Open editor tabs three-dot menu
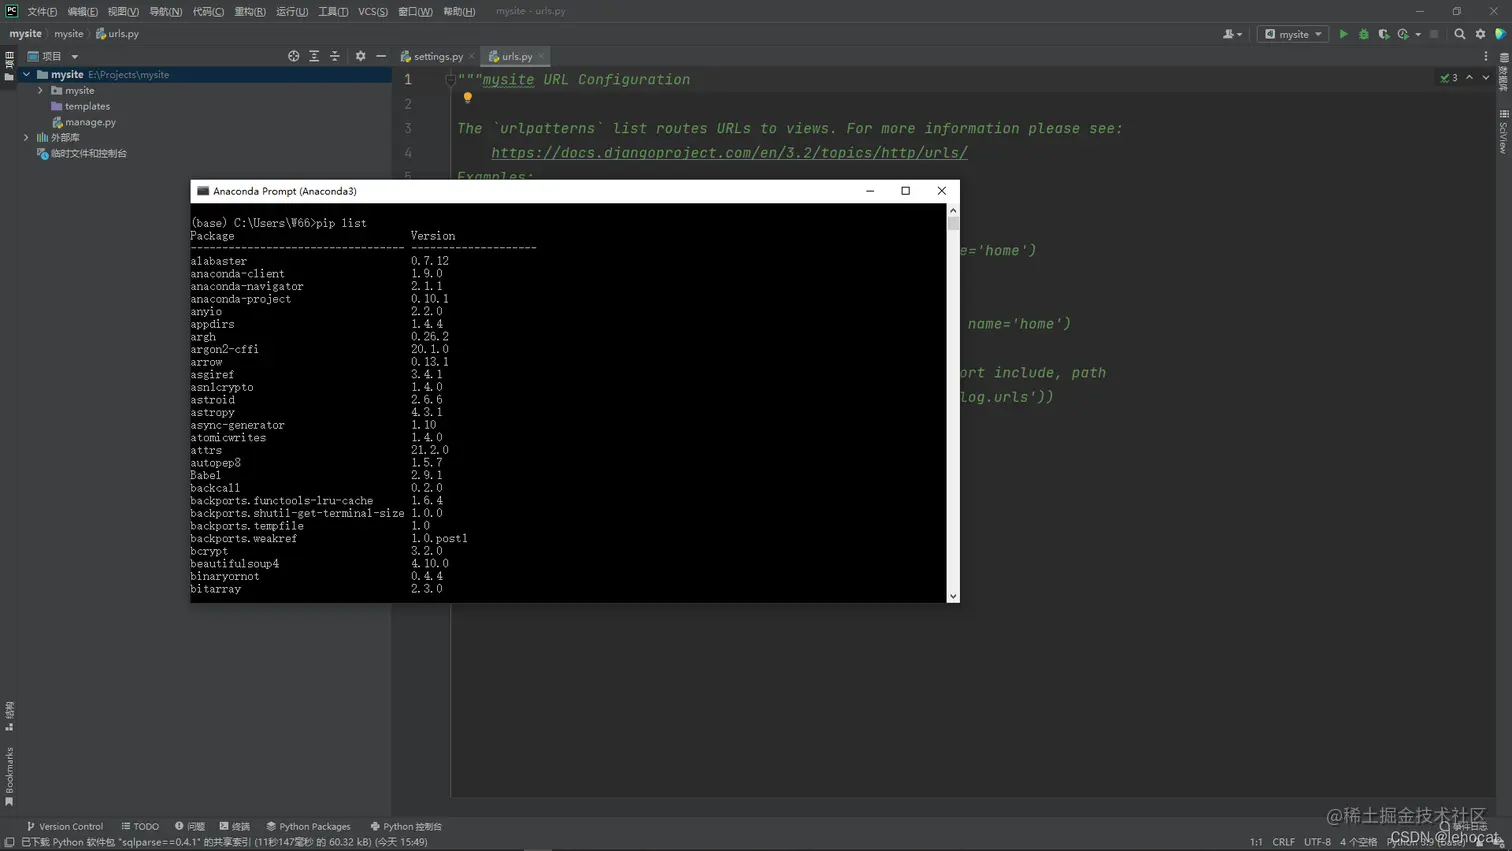Image resolution: width=1512 pixels, height=851 pixels. (x=1485, y=56)
